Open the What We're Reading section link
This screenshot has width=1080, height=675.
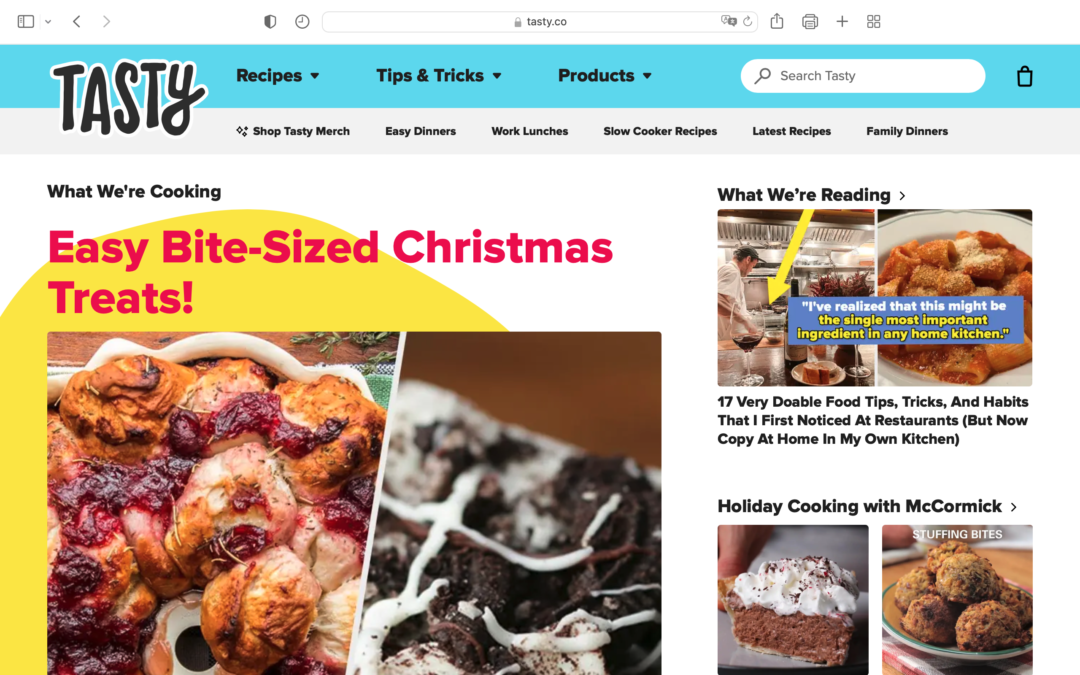(x=811, y=195)
